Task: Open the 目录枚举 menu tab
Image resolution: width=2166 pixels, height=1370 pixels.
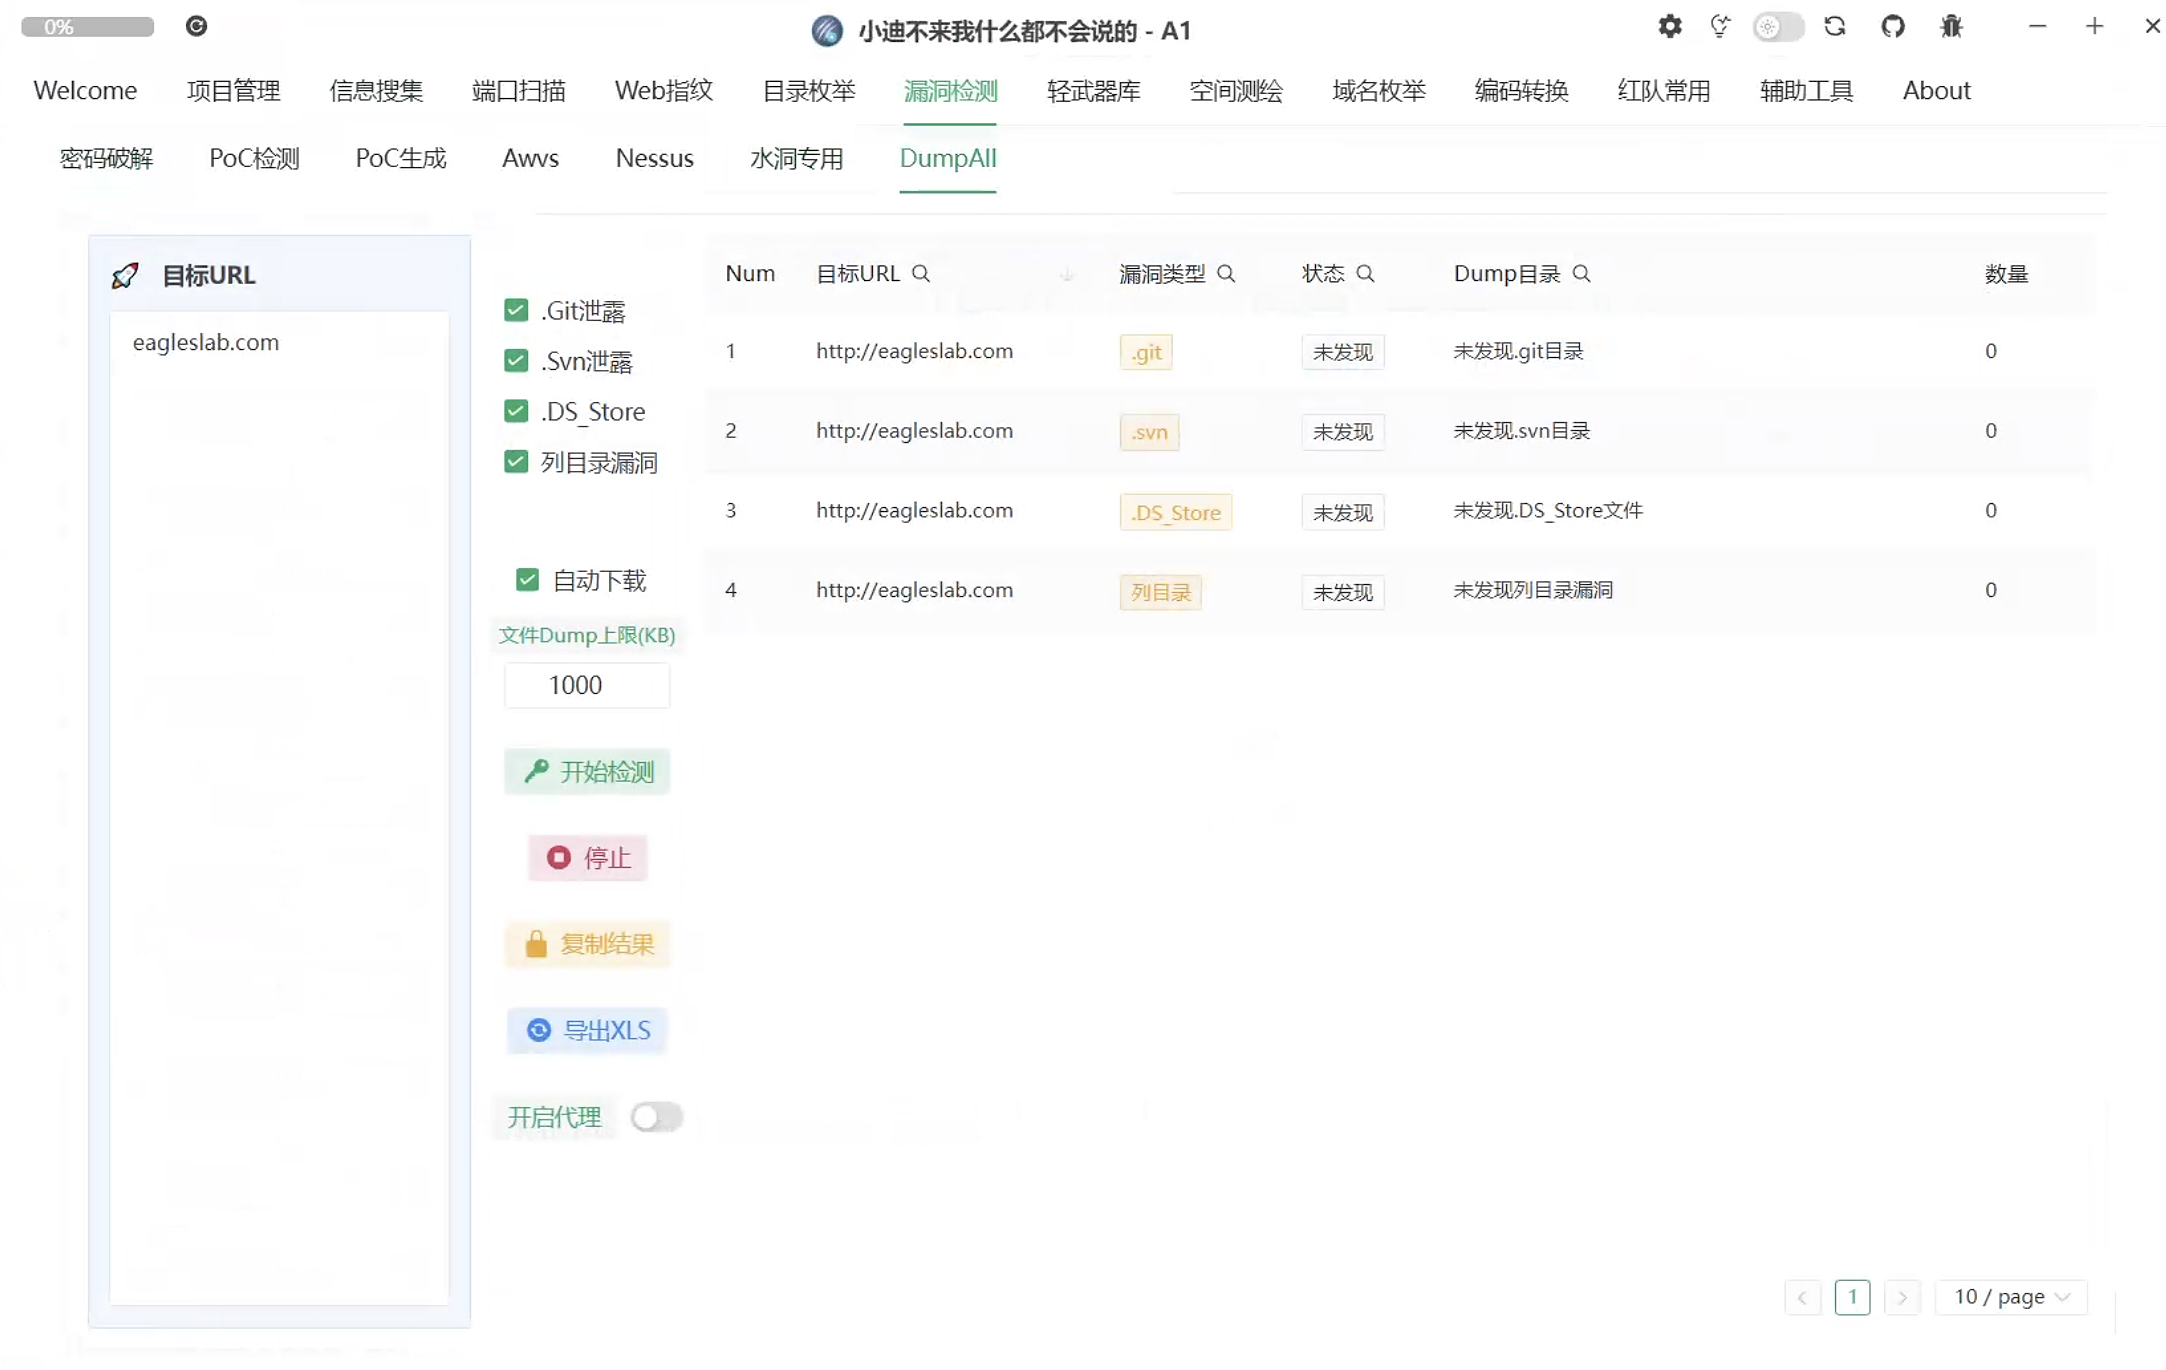Action: click(x=808, y=91)
